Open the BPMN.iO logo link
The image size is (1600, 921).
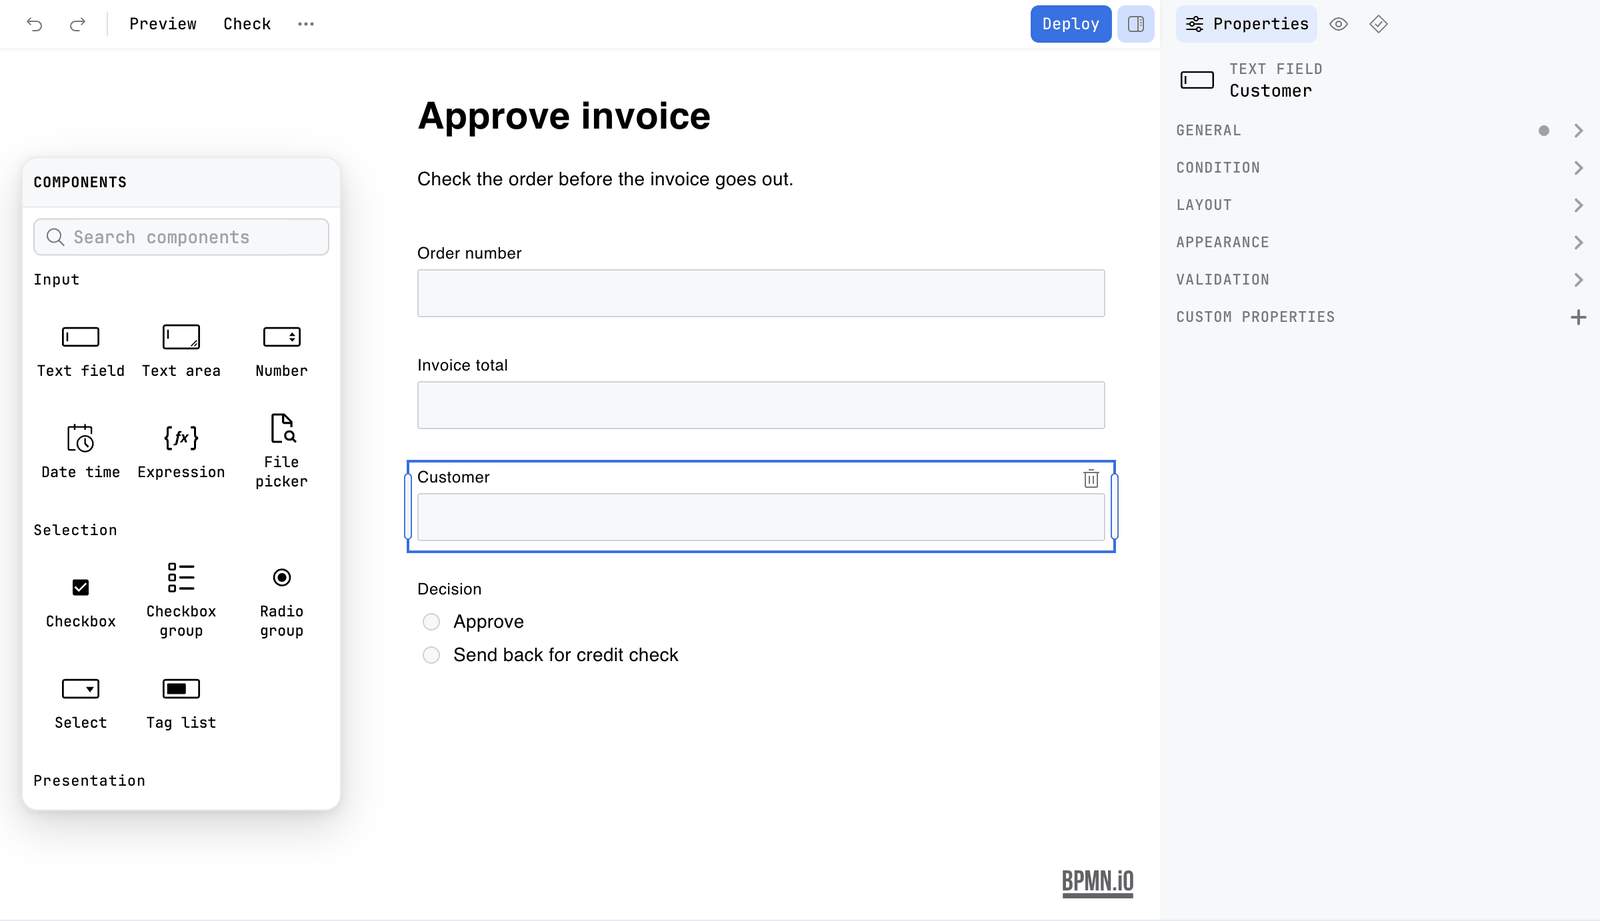tap(1097, 882)
